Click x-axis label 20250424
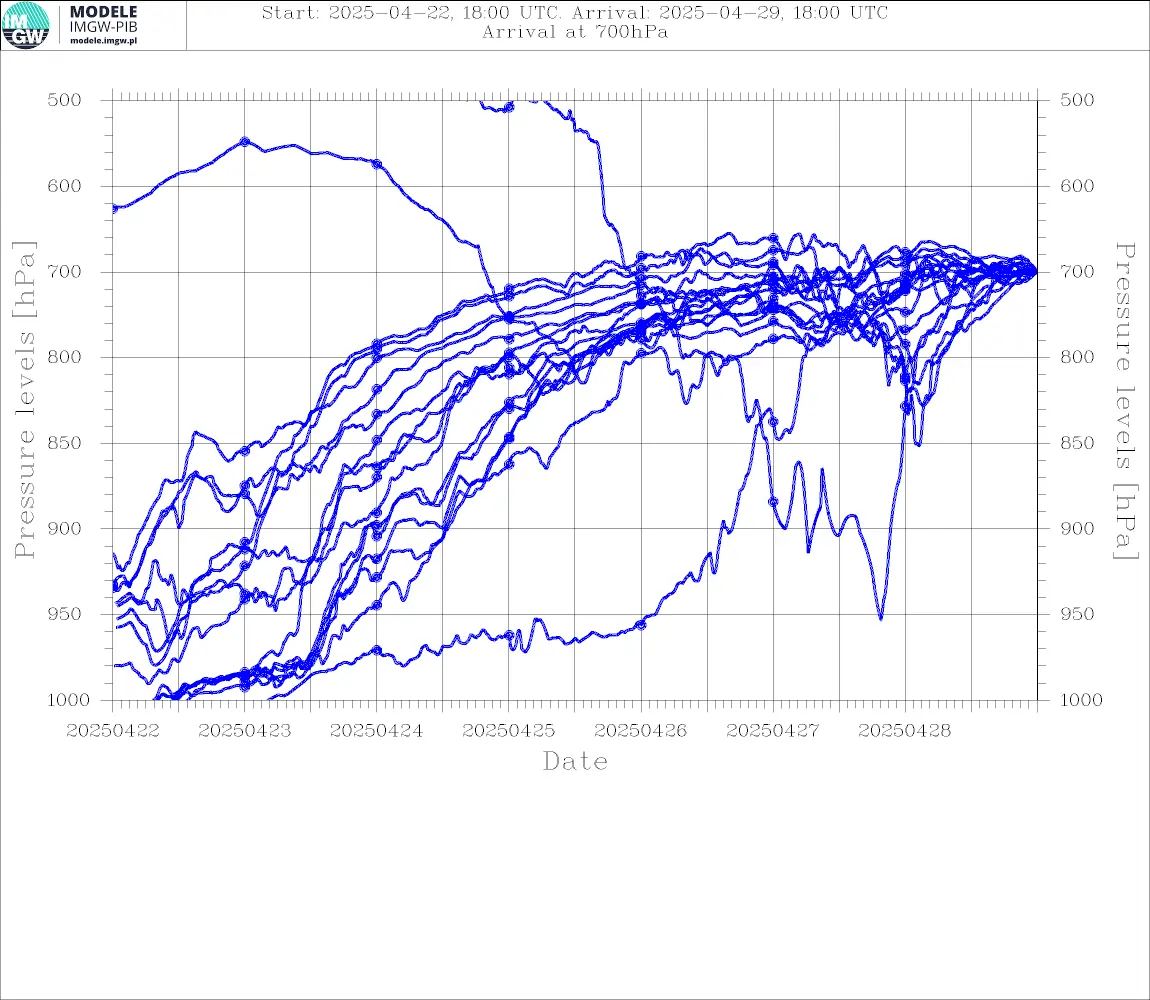1150x1000 pixels. [x=377, y=731]
